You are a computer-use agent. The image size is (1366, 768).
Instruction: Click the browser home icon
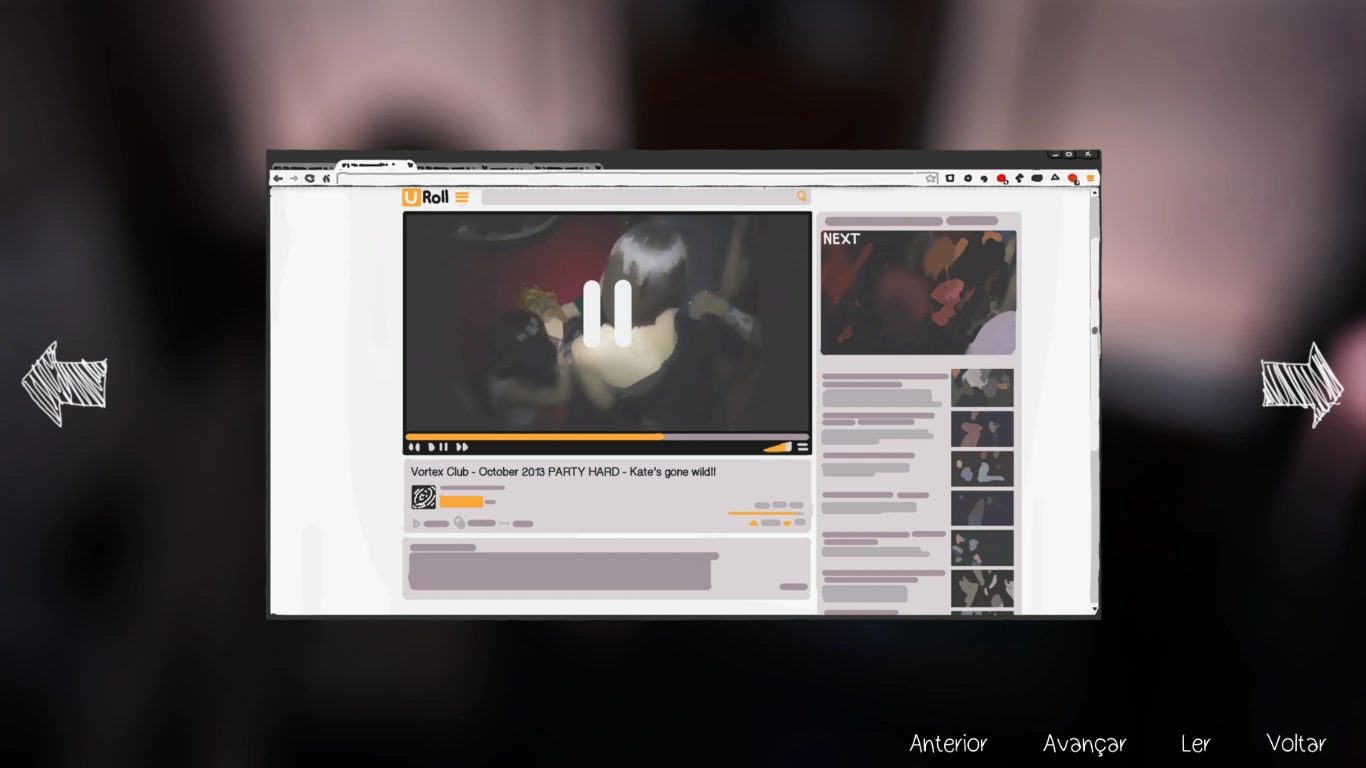326,178
